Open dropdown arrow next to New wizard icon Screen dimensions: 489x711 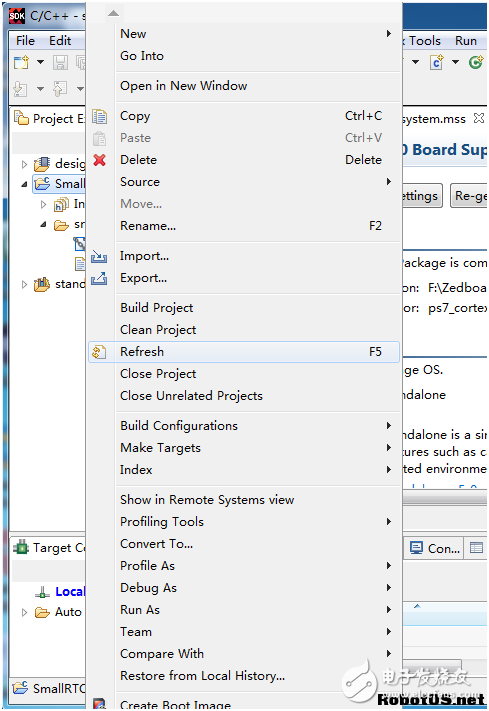[x=40, y=62]
